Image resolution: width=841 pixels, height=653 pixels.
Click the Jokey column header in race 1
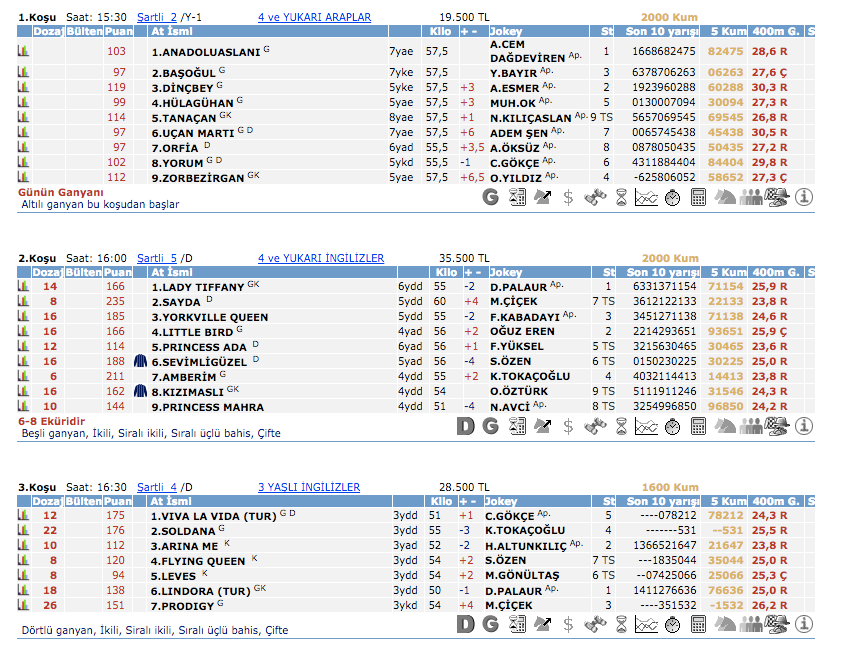click(x=507, y=31)
